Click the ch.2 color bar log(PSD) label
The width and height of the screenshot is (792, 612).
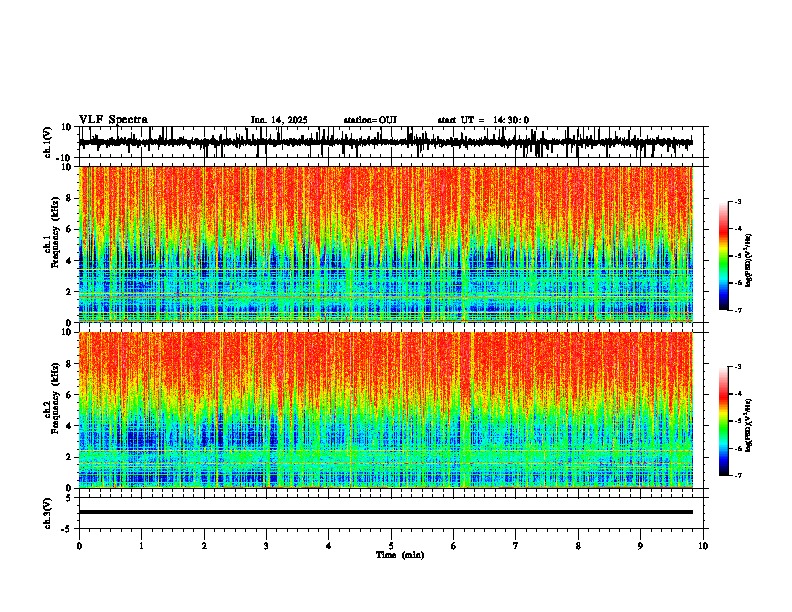tap(749, 425)
